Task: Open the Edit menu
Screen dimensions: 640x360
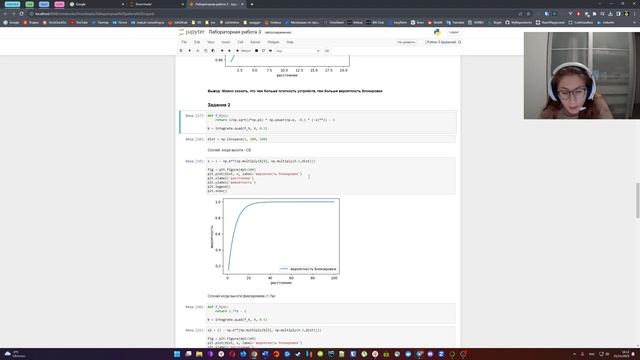Action: [x=197, y=42]
